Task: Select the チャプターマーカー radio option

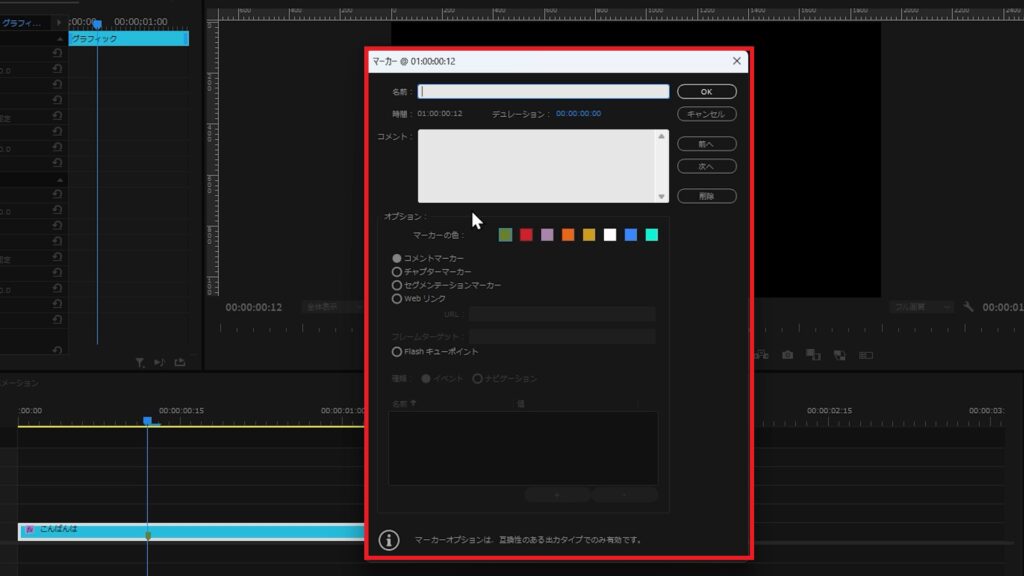Action: pyautogui.click(x=396, y=272)
